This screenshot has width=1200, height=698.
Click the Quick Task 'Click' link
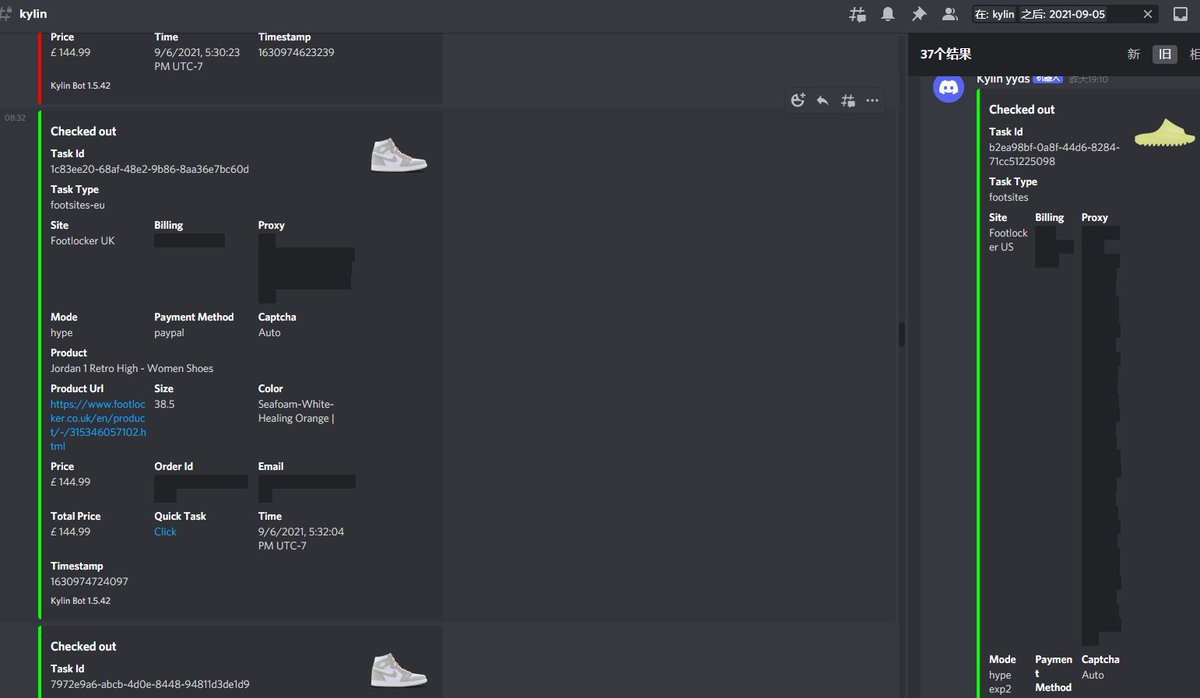[x=165, y=532]
